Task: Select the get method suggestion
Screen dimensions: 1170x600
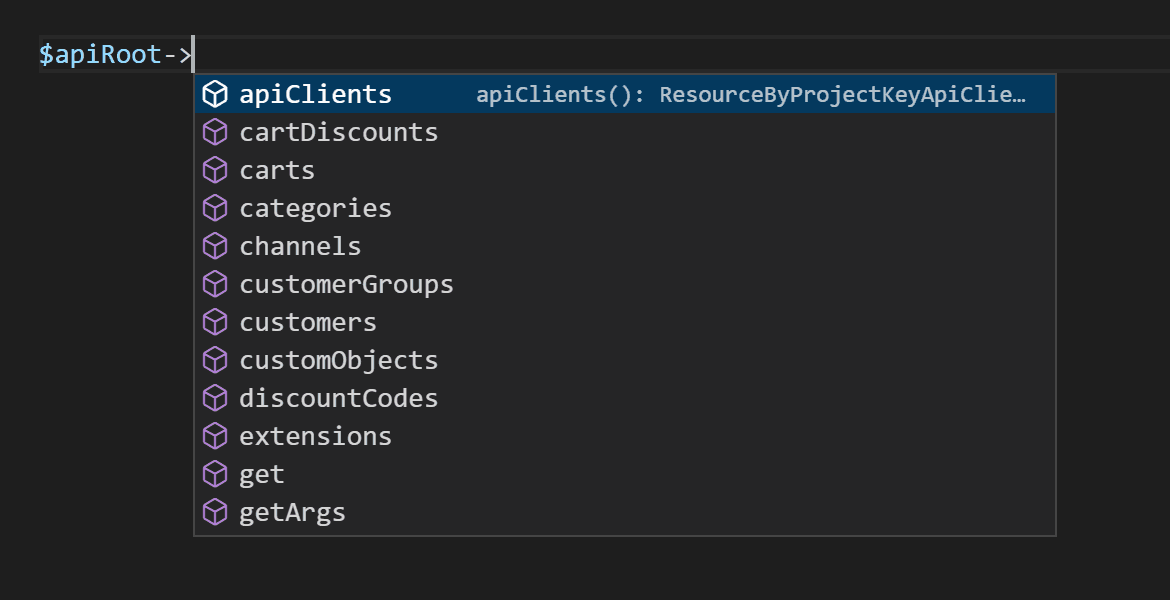Action: tap(262, 474)
